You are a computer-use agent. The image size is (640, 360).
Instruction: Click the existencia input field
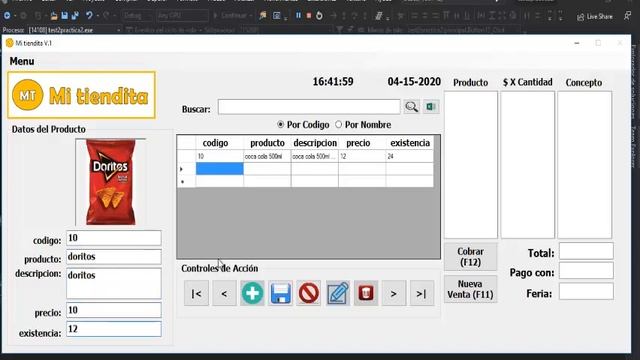coord(114,329)
